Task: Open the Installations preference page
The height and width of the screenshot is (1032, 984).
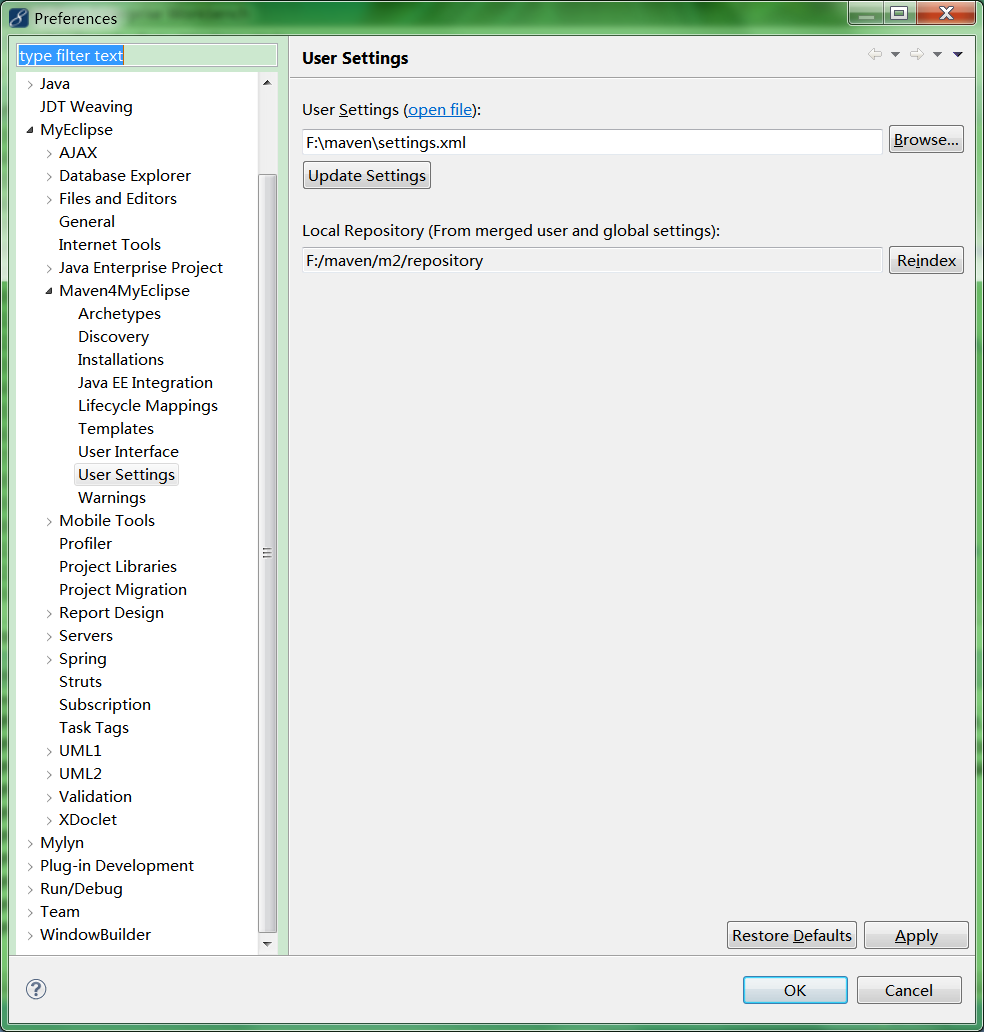Action: pos(120,360)
